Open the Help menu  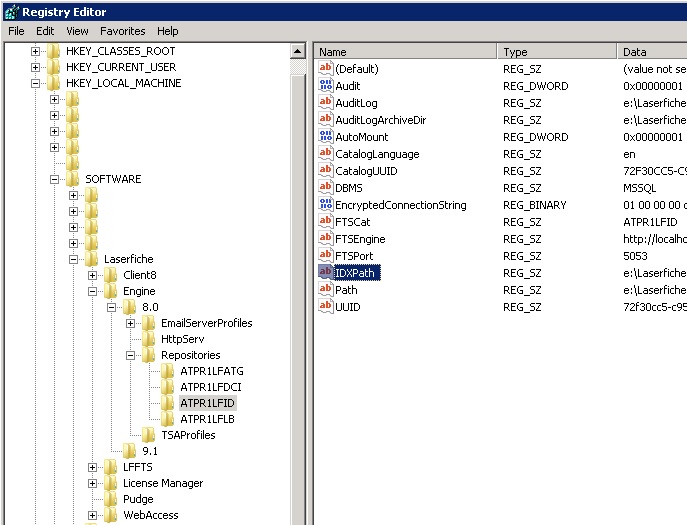tap(167, 31)
